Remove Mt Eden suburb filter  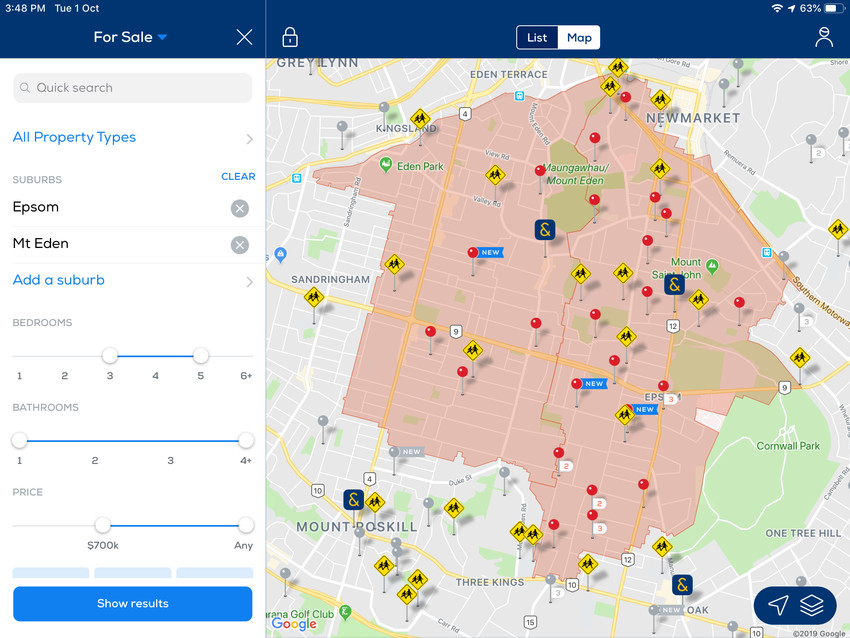coord(239,245)
